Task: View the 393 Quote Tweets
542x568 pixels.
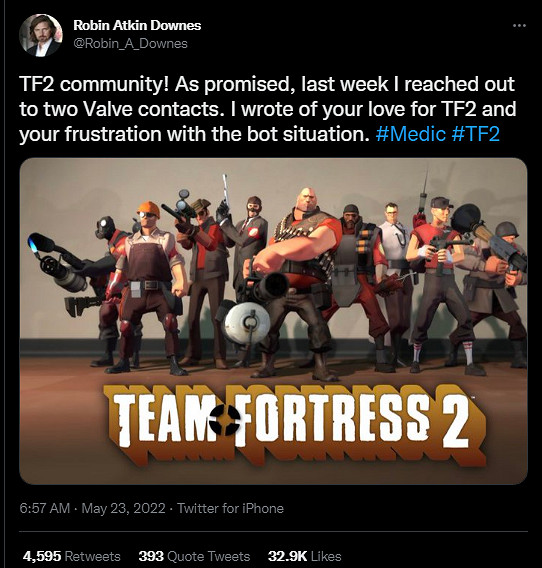Action: [x=194, y=556]
